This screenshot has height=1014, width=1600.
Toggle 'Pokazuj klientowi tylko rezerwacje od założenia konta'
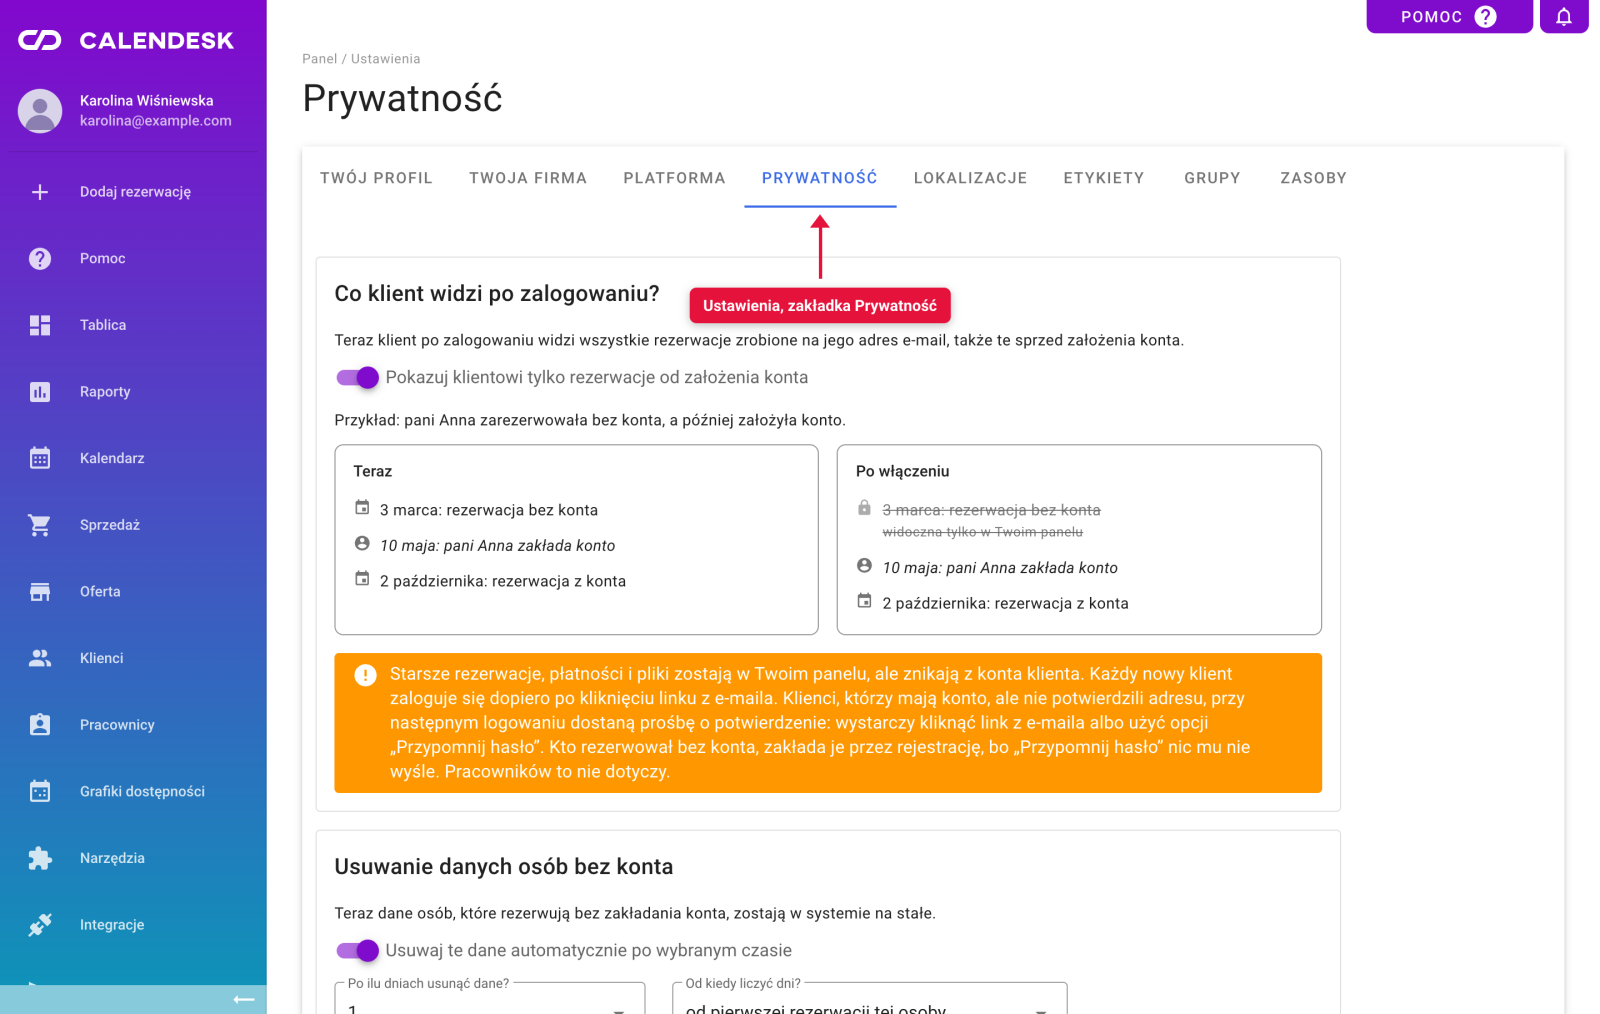[x=357, y=377]
